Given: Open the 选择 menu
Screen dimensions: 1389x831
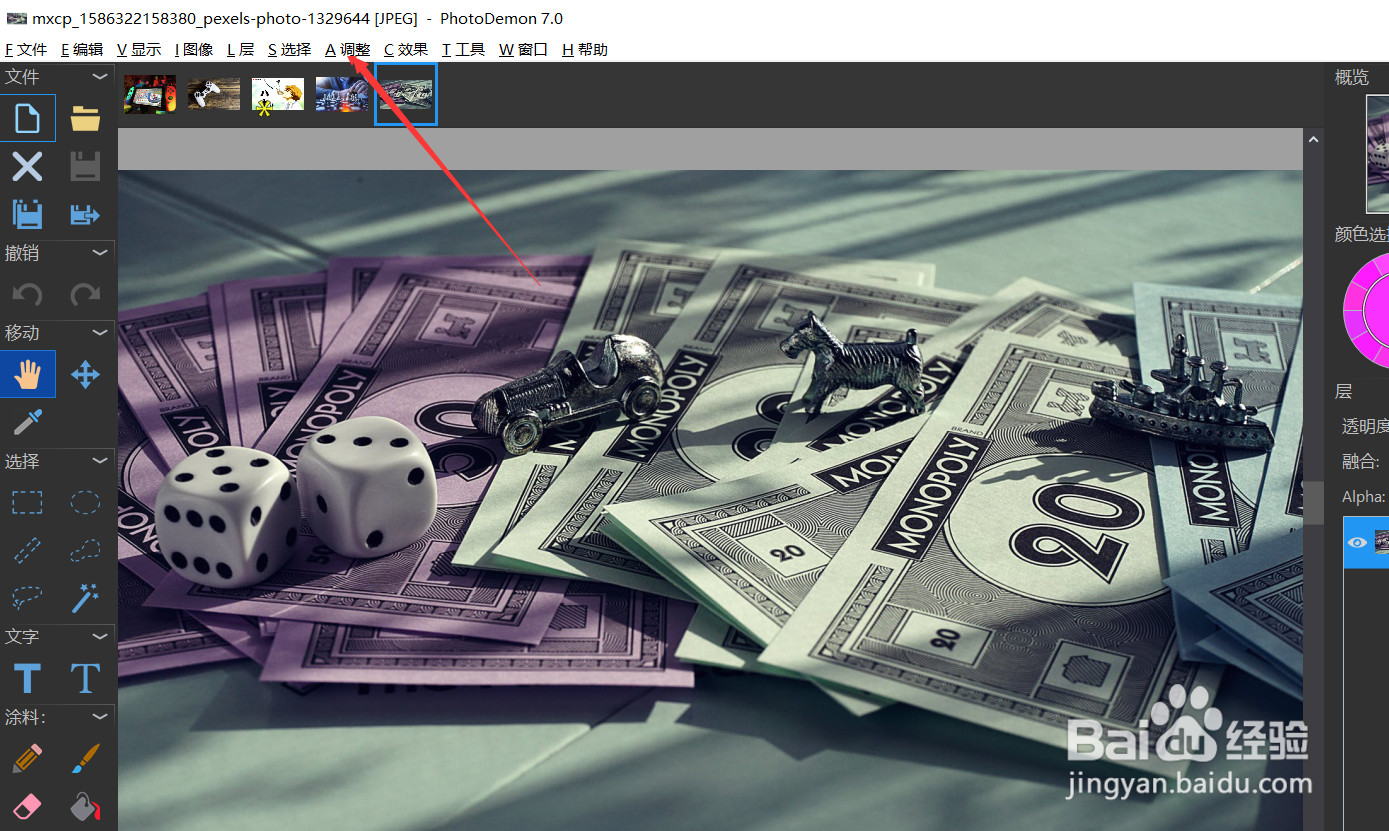Looking at the screenshot, I should (x=290, y=49).
